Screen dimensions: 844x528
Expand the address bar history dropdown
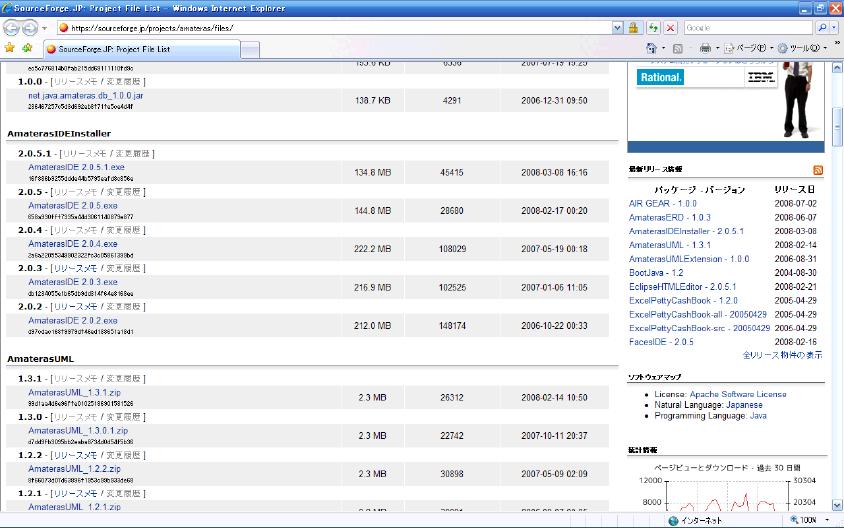pyautogui.click(x=617, y=27)
